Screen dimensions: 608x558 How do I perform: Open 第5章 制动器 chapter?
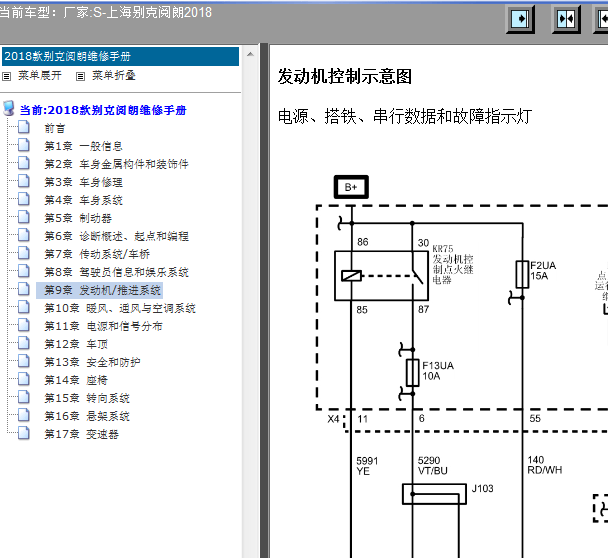[78, 218]
